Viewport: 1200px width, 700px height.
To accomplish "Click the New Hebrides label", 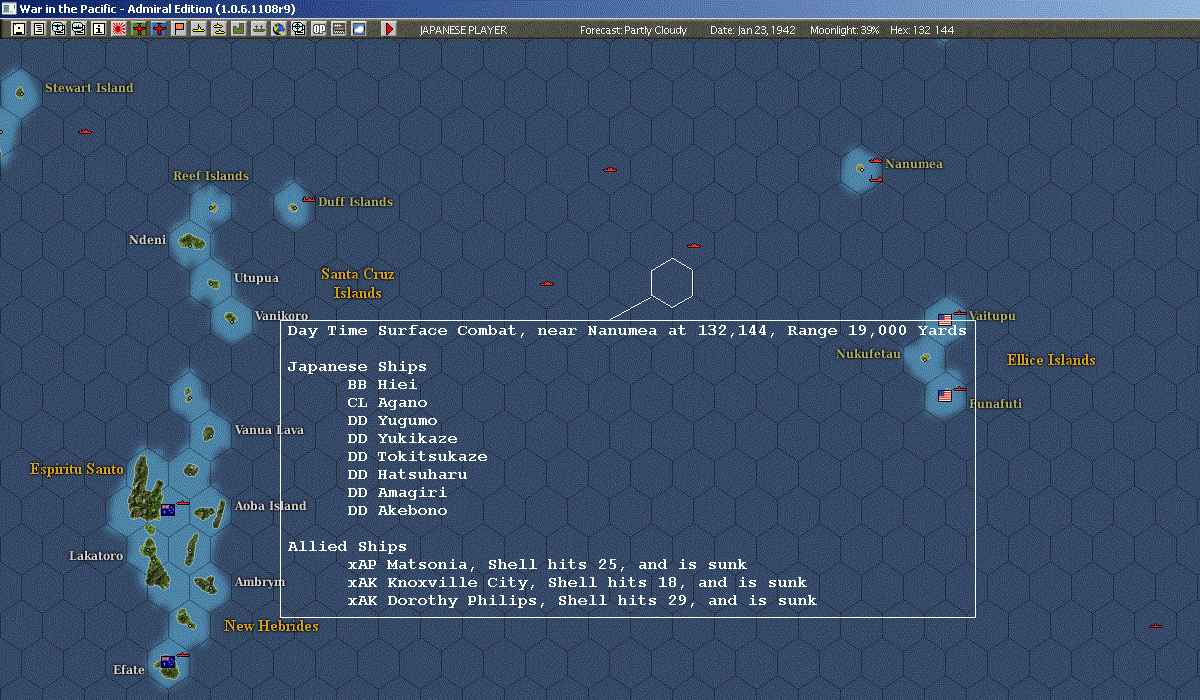I will (271, 626).
